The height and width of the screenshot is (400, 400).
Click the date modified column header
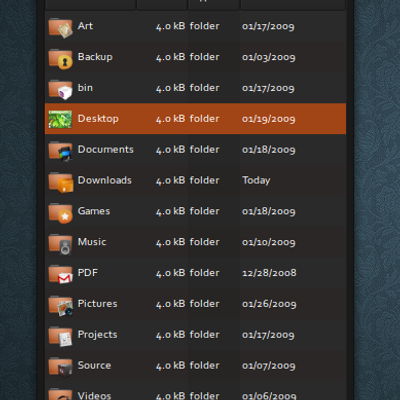(x=293, y=5)
